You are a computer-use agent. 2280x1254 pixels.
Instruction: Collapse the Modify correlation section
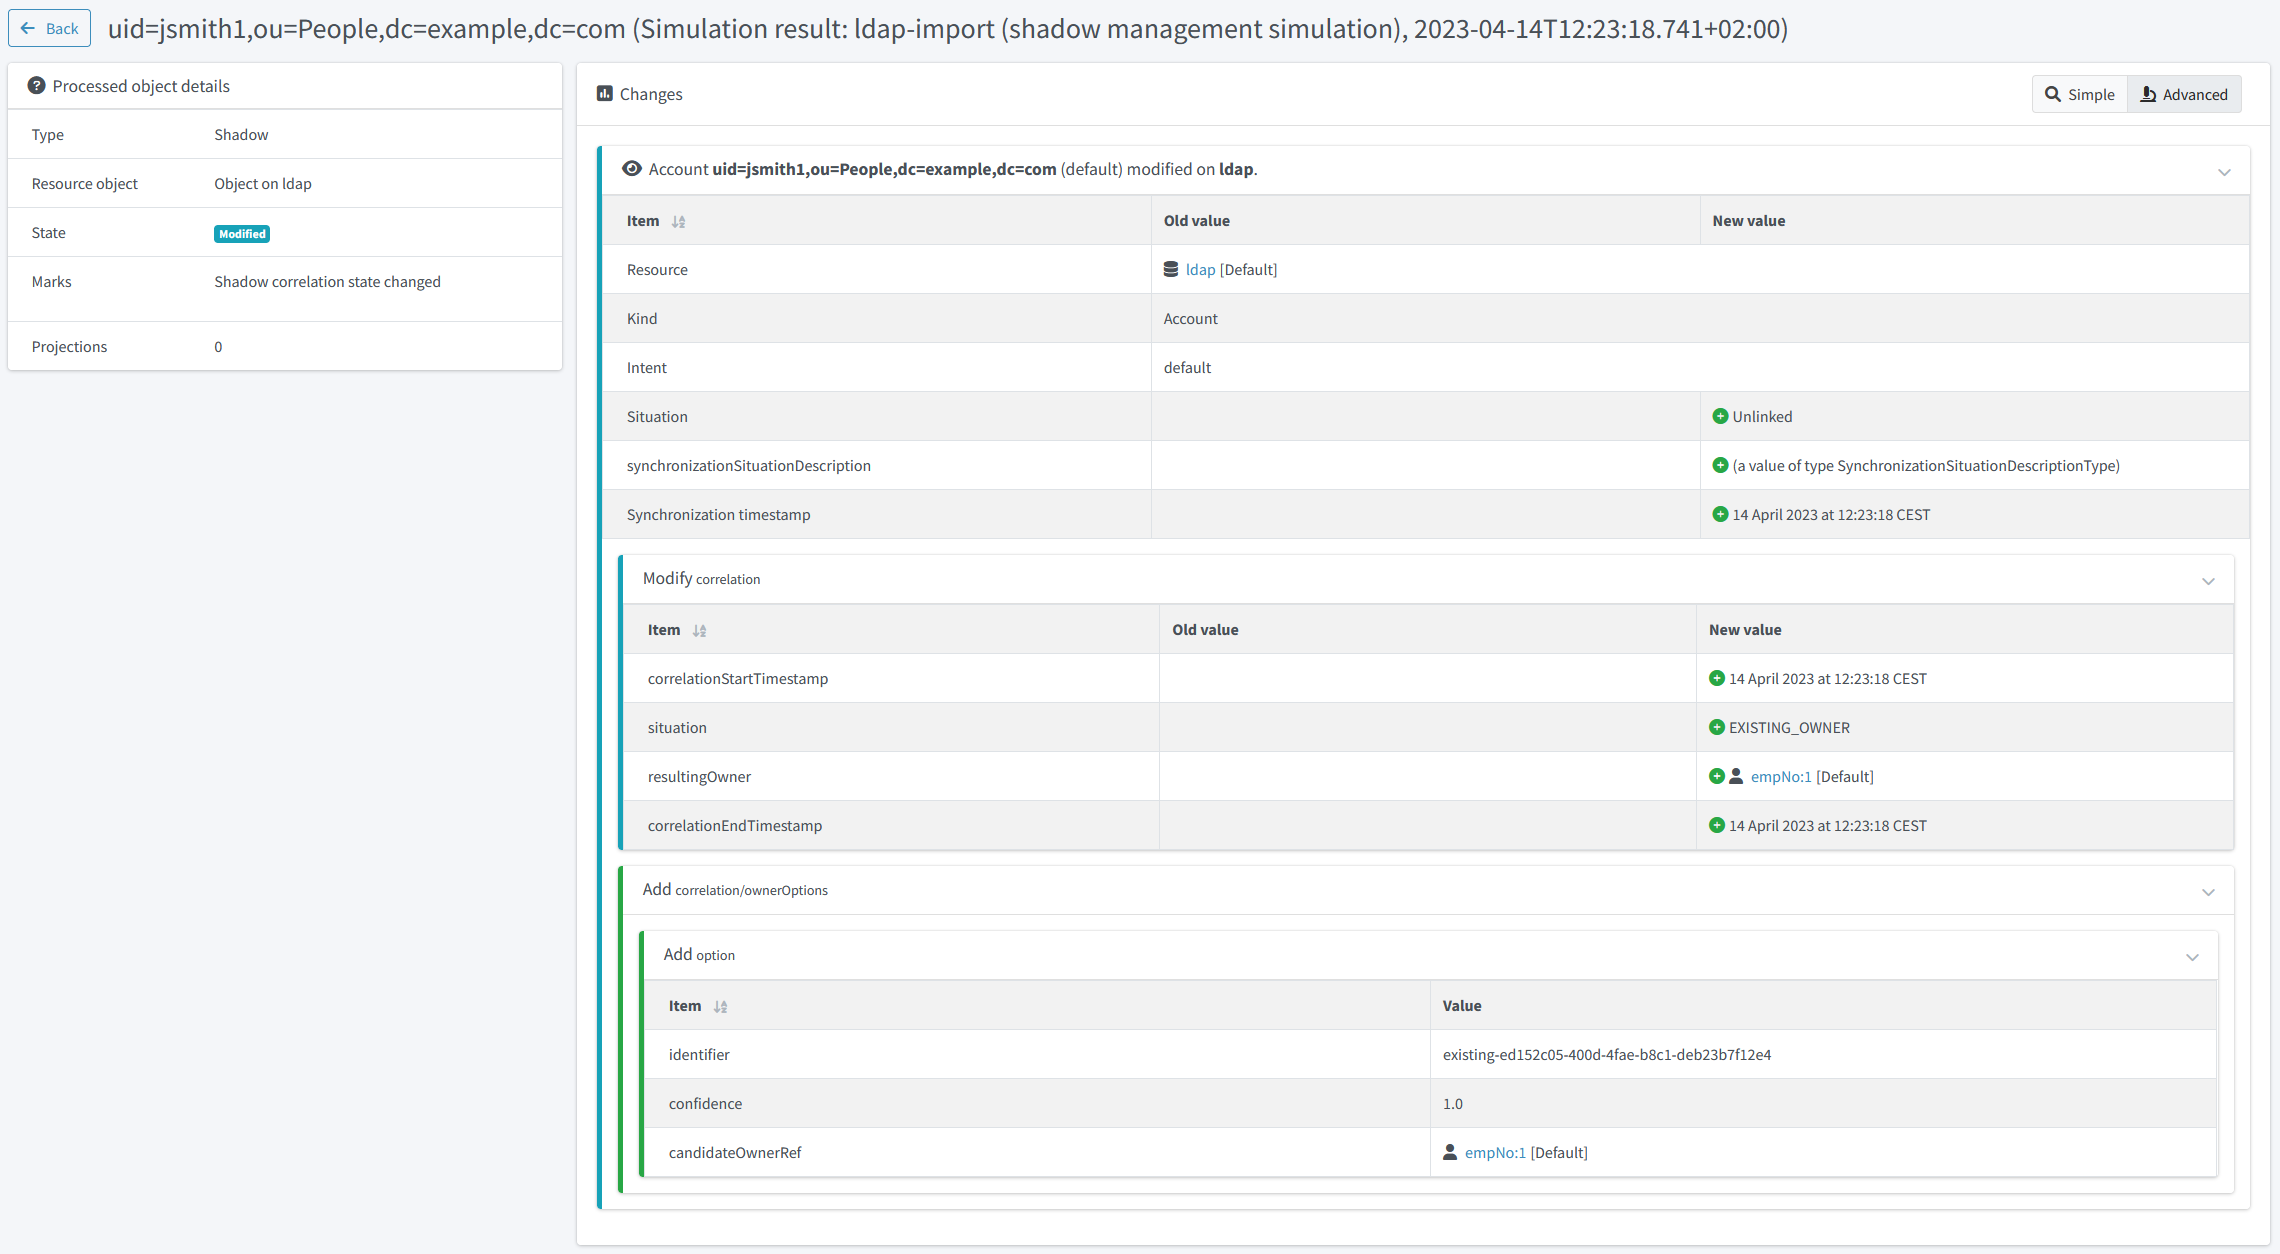2208,581
